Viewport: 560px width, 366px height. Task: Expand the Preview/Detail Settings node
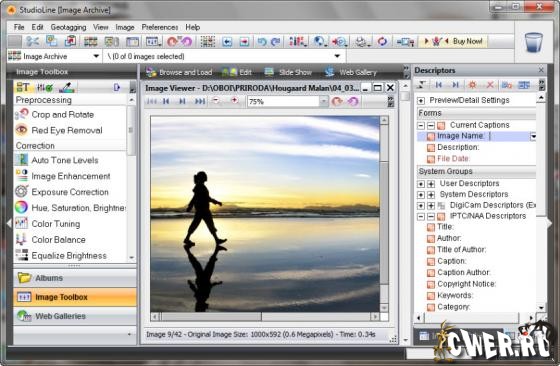pos(421,100)
